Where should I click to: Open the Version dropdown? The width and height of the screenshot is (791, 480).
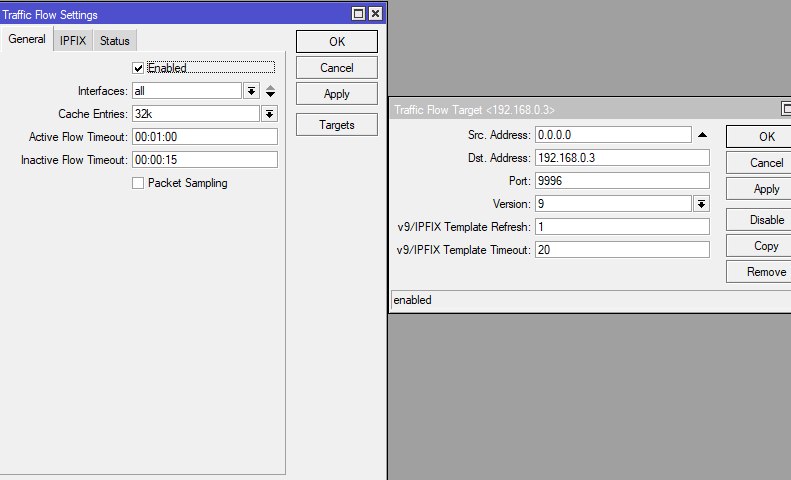click(701, 204)
